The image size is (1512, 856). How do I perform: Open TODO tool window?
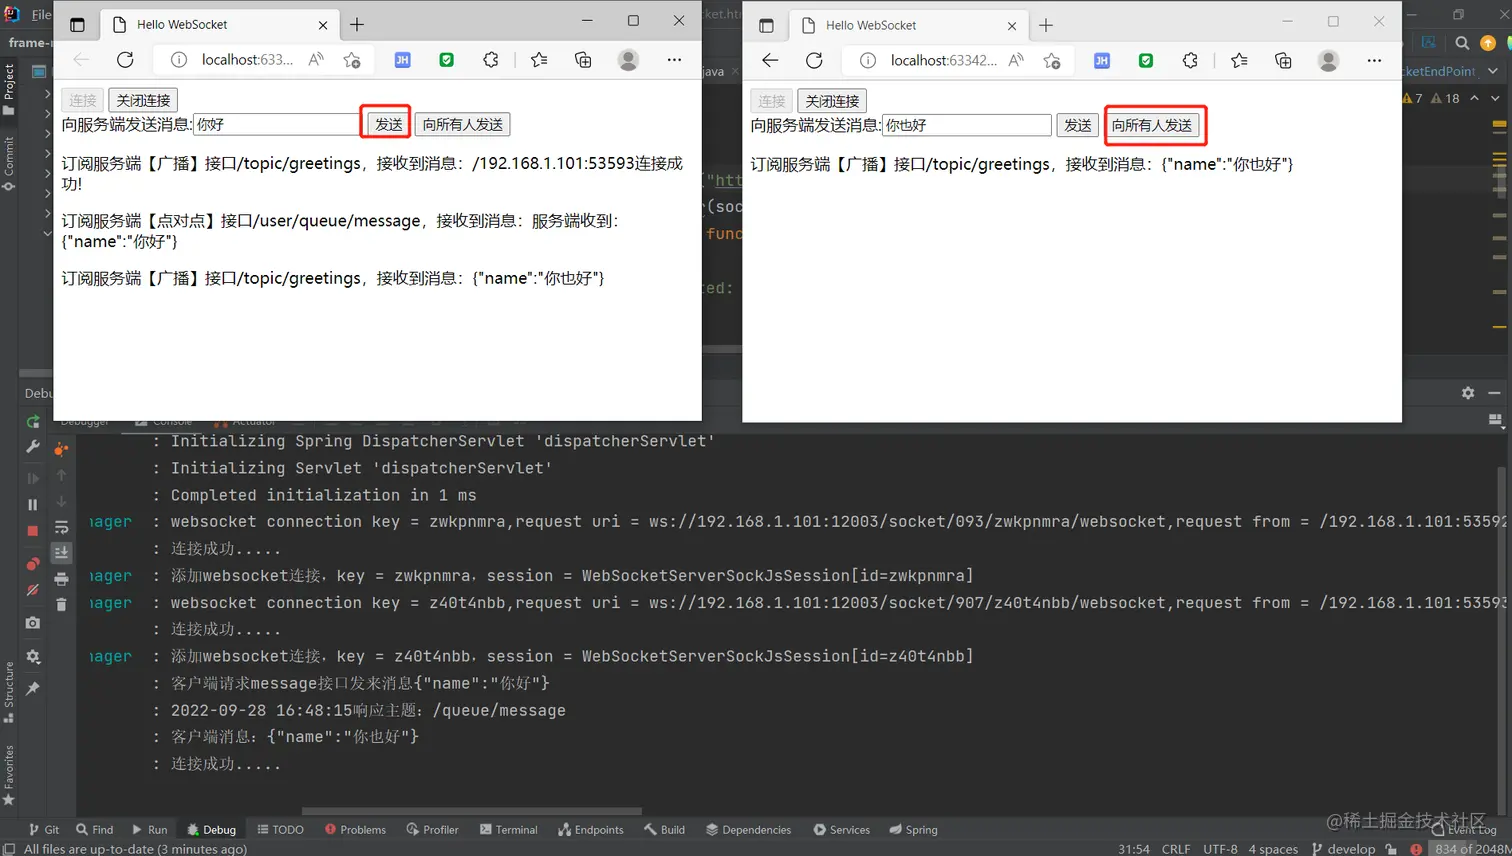click(280, 830)
